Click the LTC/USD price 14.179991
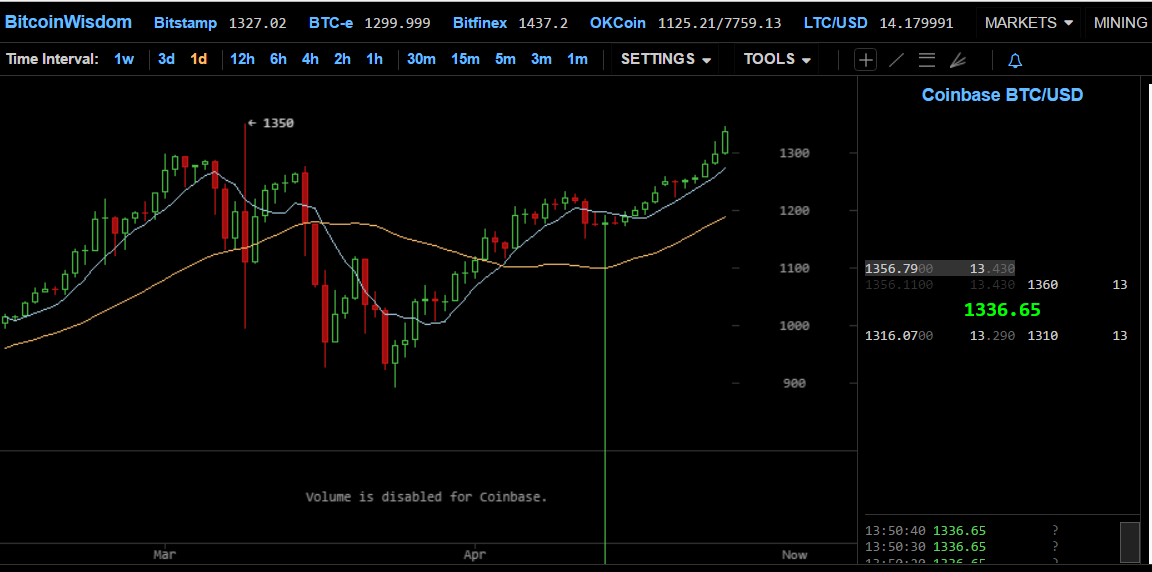1152x572 pixels. (x=915, y=23)
